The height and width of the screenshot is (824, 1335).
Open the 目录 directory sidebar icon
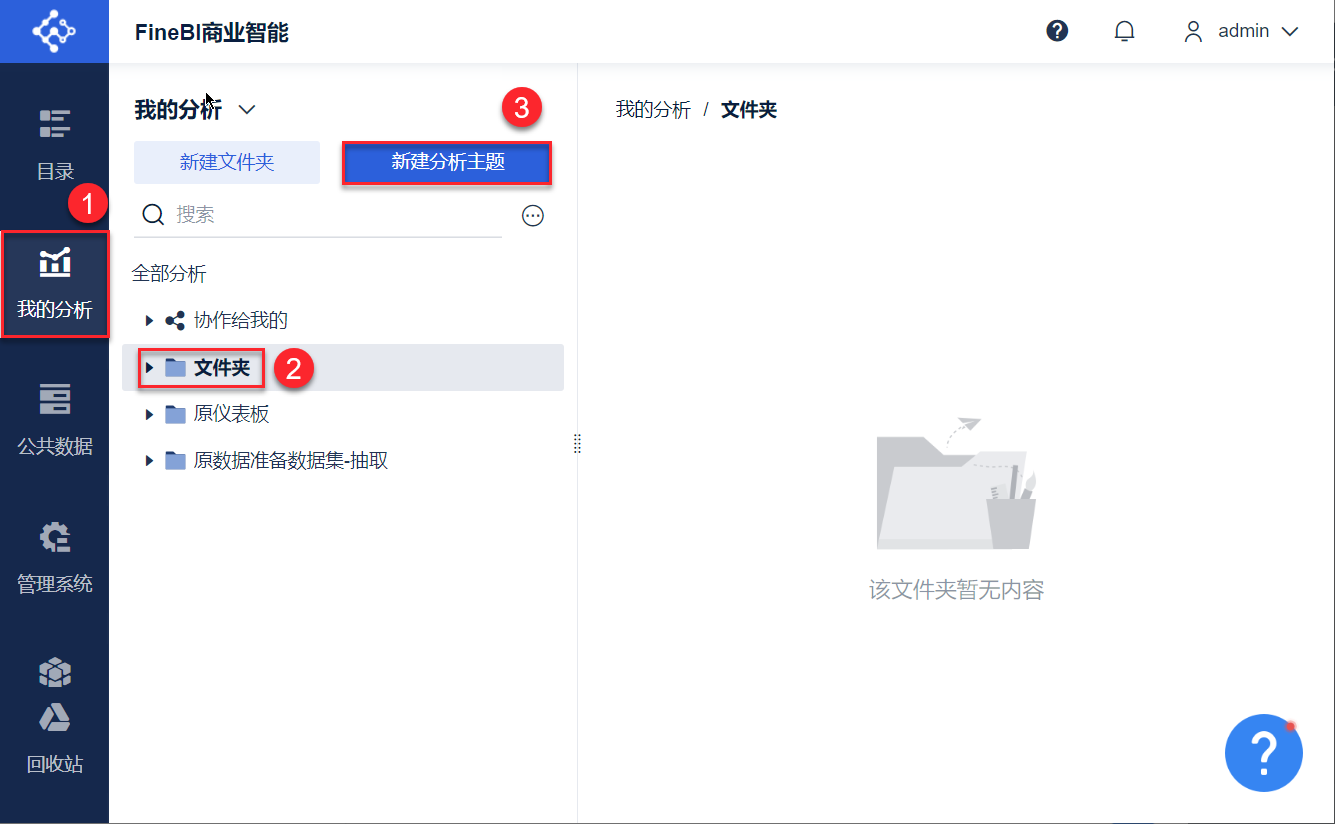55,144
